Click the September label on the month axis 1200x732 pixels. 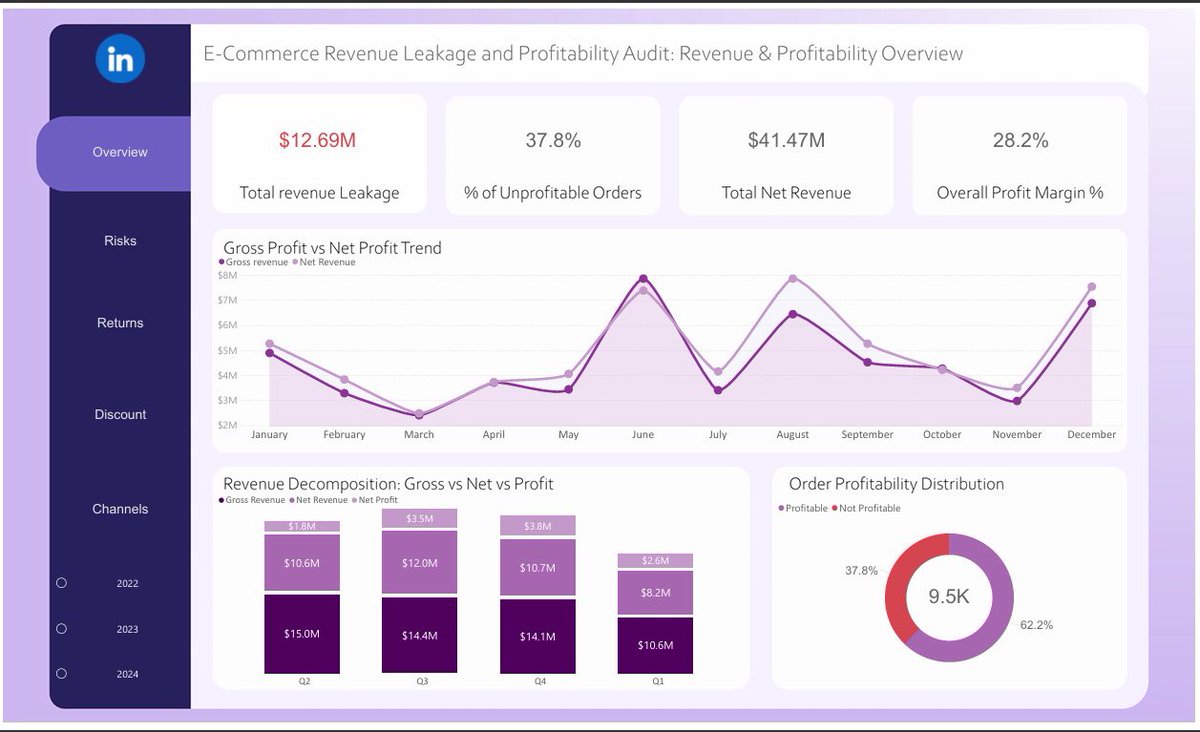(x=867, y=435)
